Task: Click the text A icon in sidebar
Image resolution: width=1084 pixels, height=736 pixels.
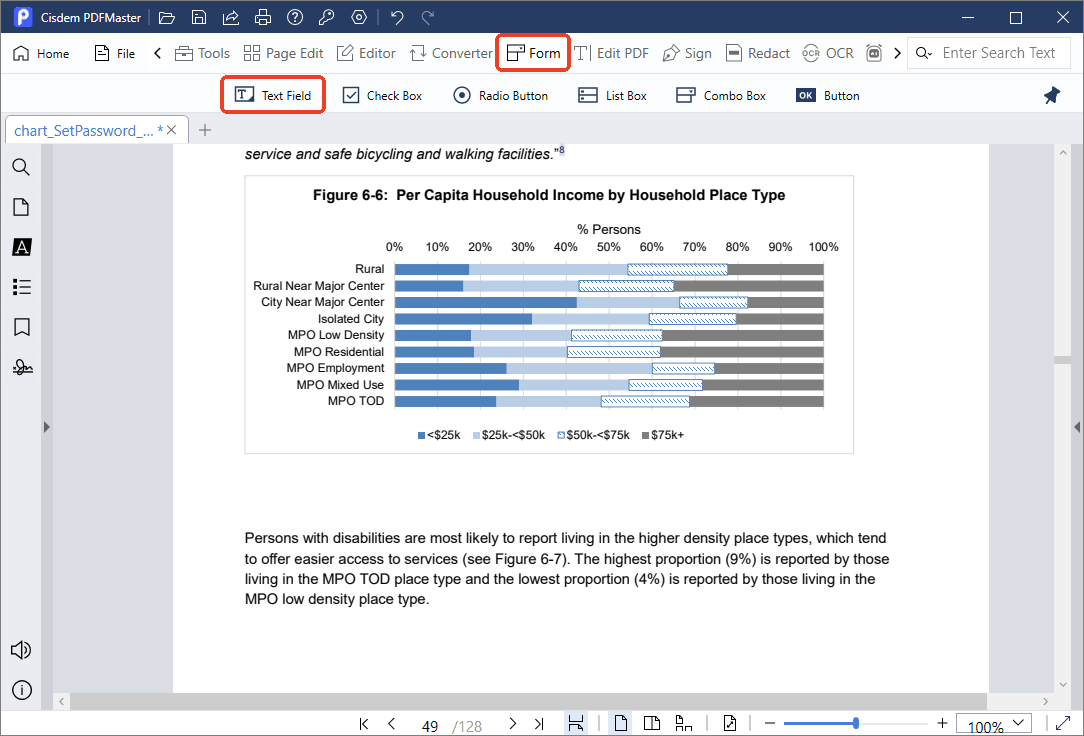Action: pos(21,247)
